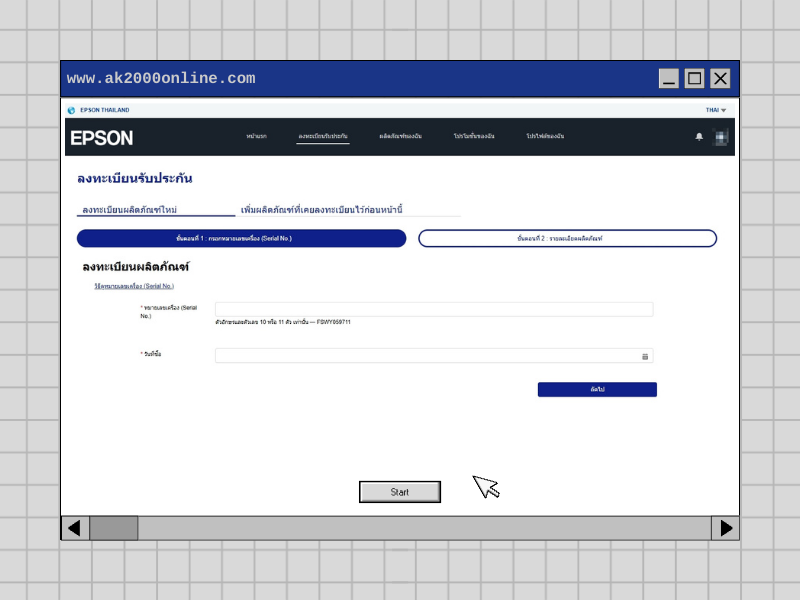Click the left scroll arrow button

click(75, 528)
